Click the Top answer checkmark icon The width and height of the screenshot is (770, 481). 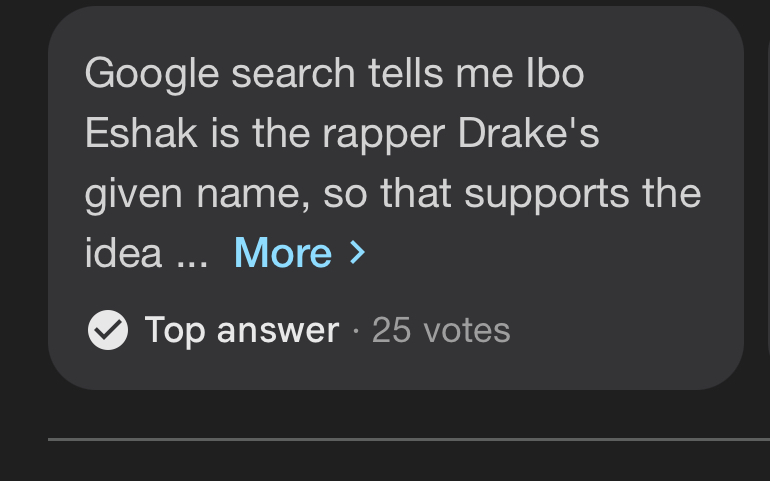tap(108, 330)
